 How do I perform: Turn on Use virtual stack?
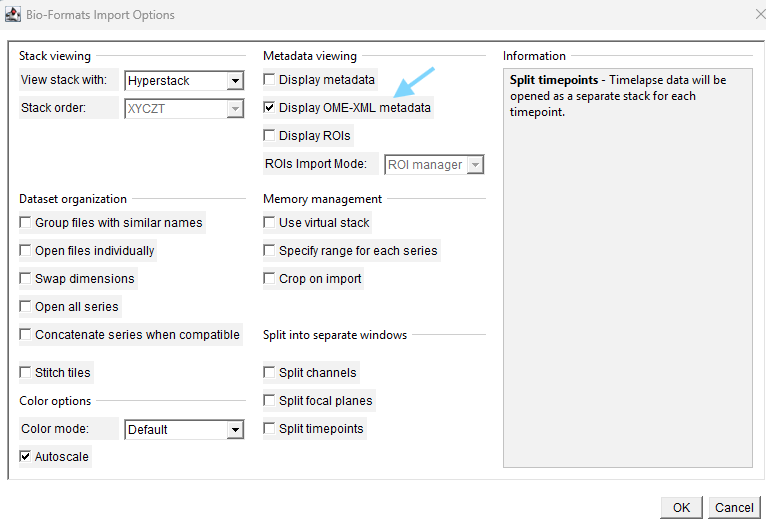tap(269, 223)
